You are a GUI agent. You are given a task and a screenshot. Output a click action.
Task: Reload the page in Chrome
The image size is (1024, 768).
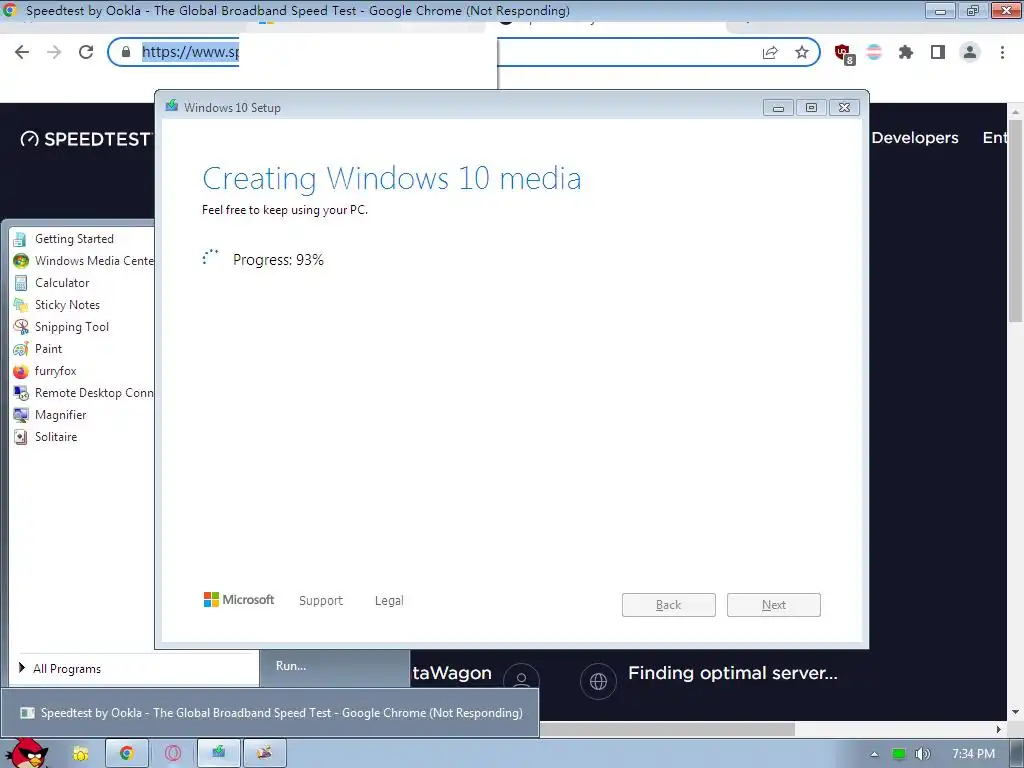coord(86,52)
